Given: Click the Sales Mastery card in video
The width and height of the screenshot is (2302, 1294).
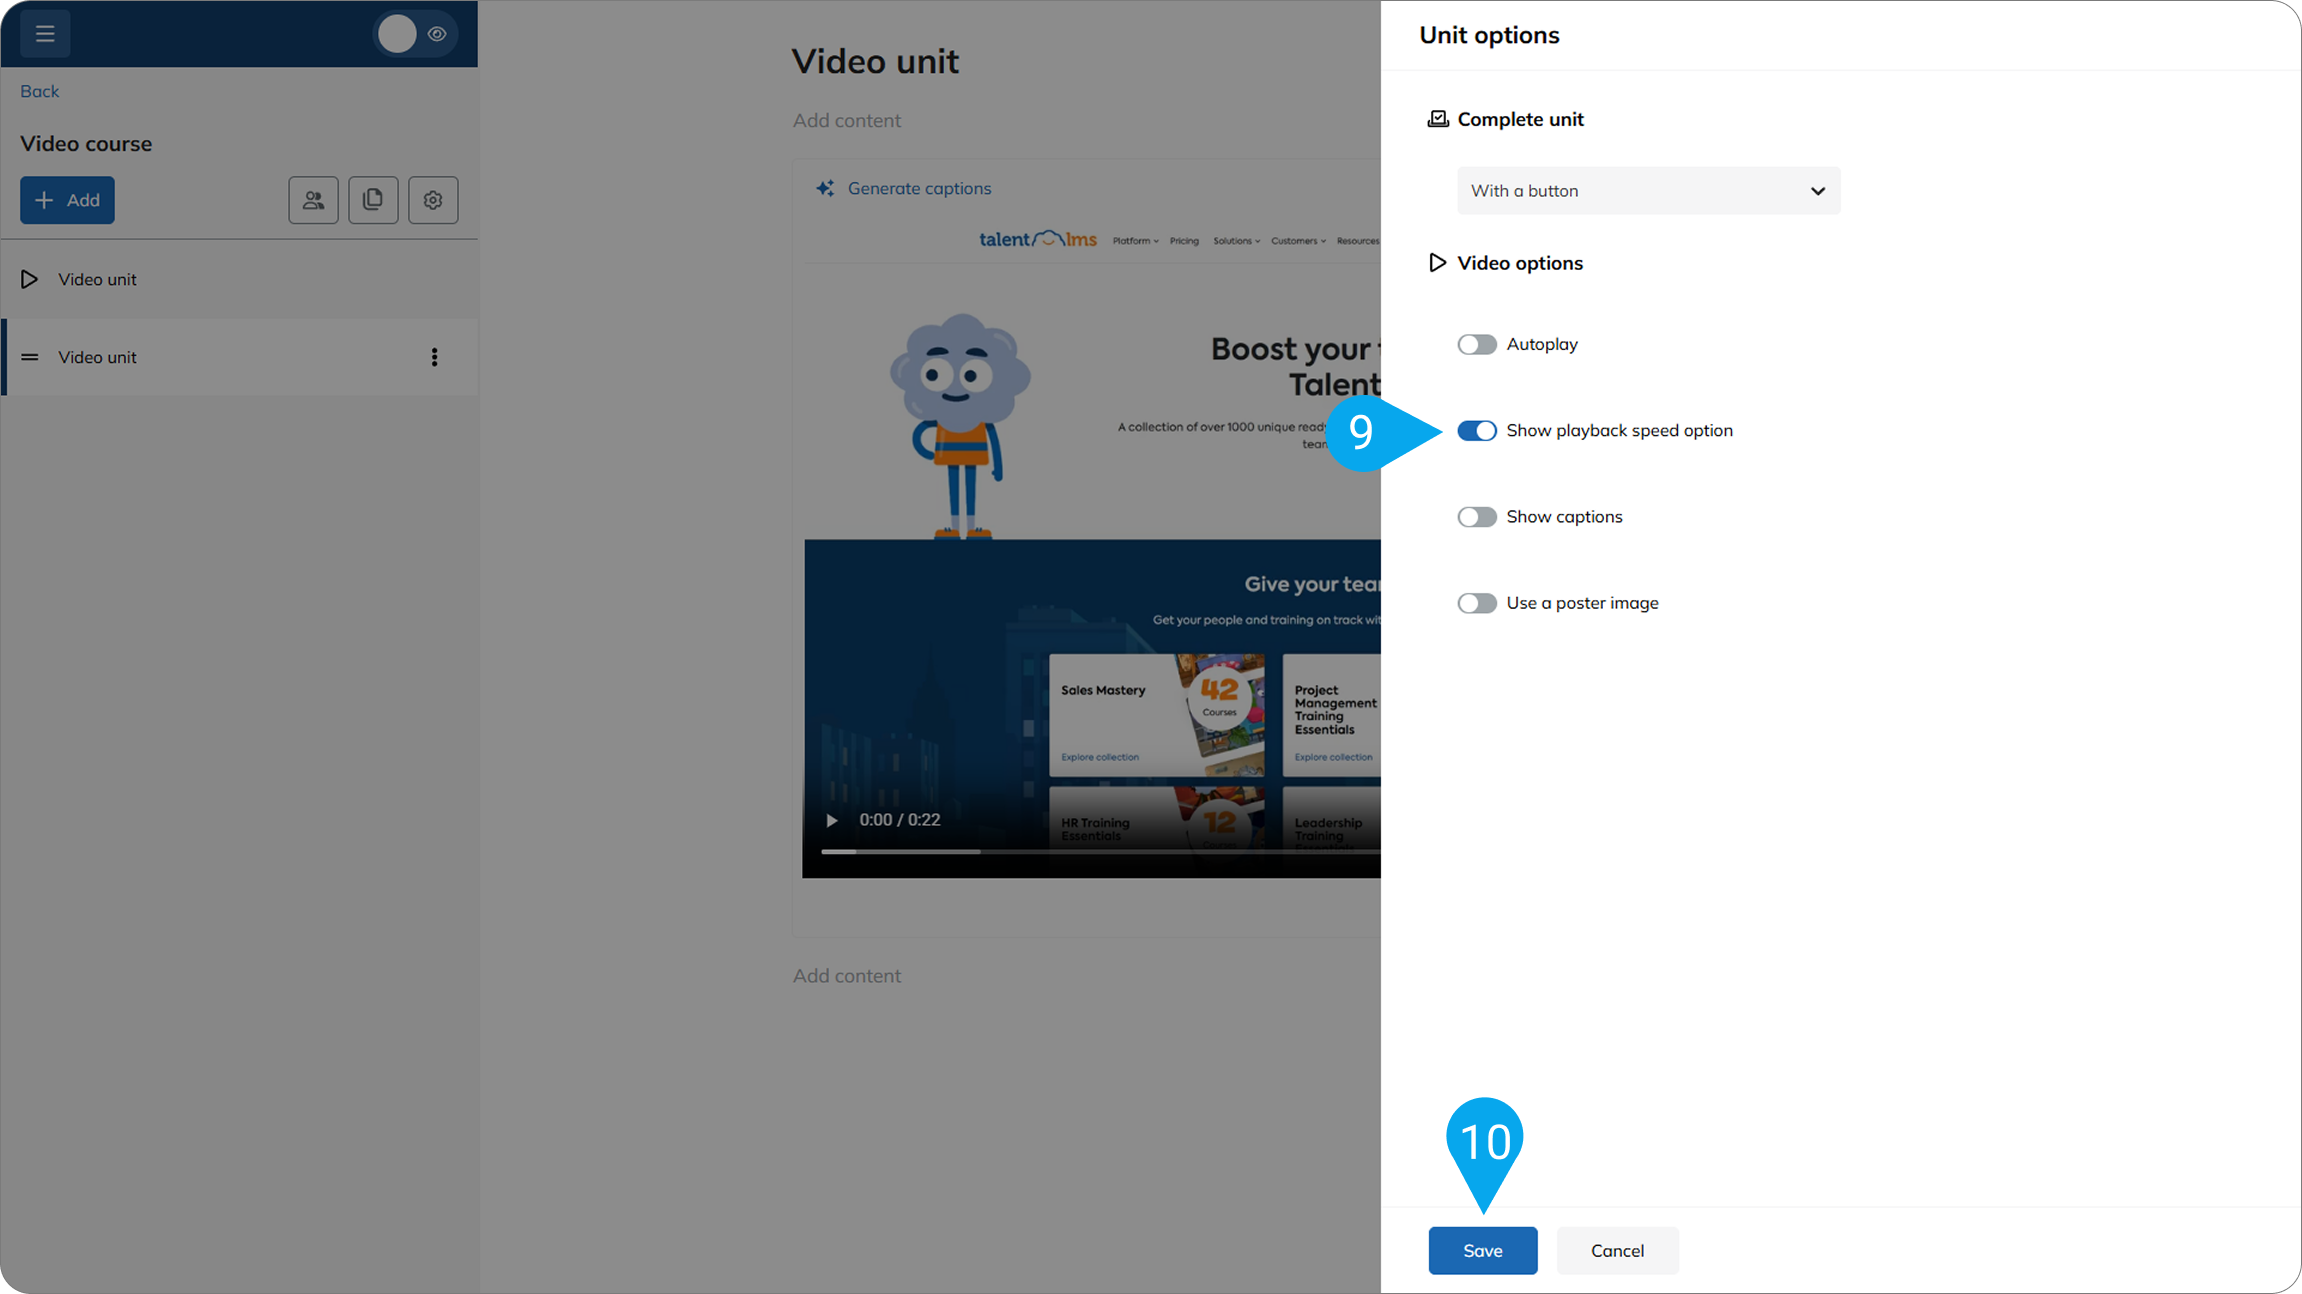Looking at the screenshot, I should [1156, 715].
